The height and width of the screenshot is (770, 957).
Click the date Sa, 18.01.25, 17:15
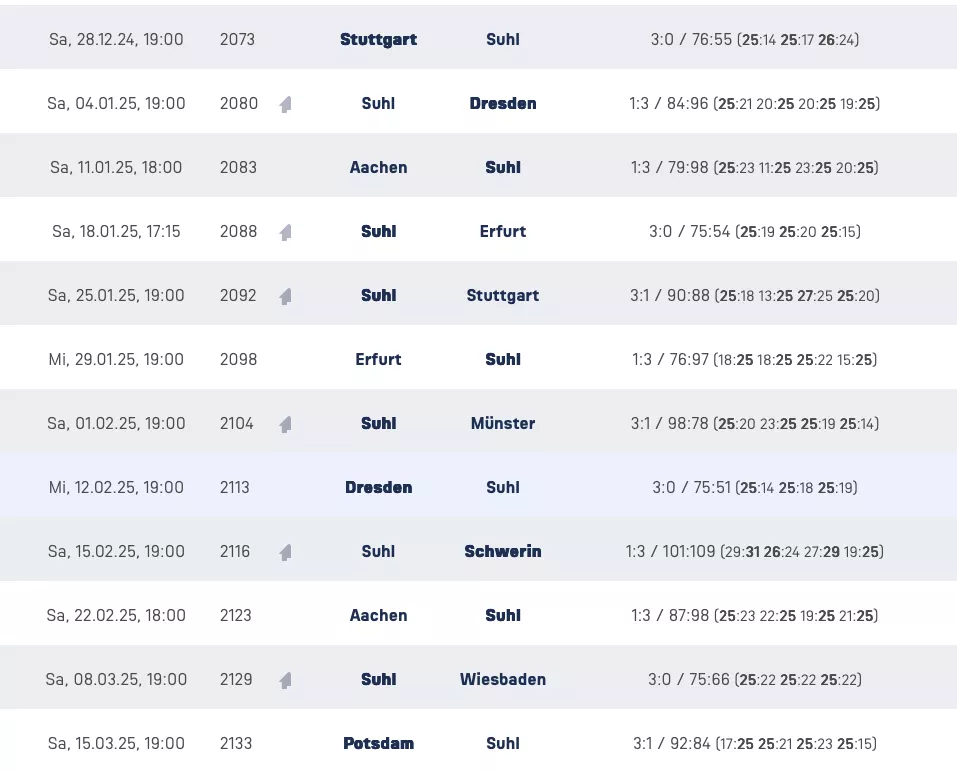click(x=116, y=232)
